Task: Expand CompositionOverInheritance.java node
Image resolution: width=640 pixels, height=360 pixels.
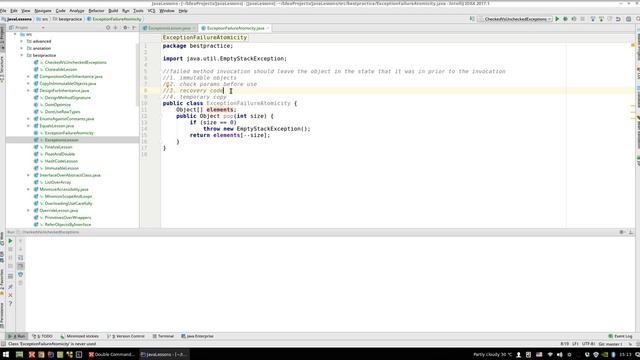Action: (28, 76)
